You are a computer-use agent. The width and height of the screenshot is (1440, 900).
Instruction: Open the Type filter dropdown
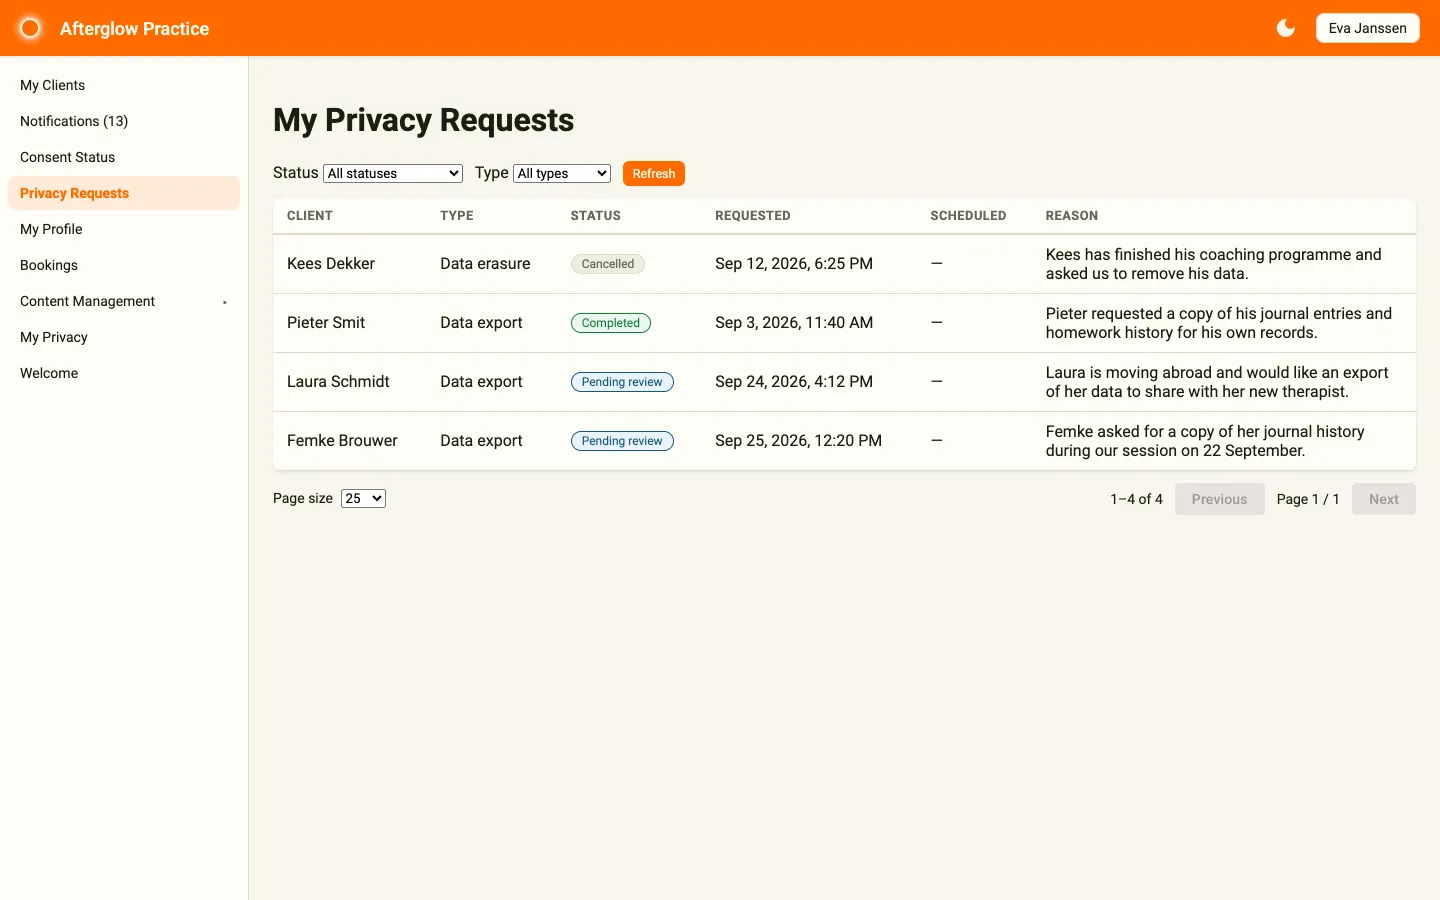(562, 173)
